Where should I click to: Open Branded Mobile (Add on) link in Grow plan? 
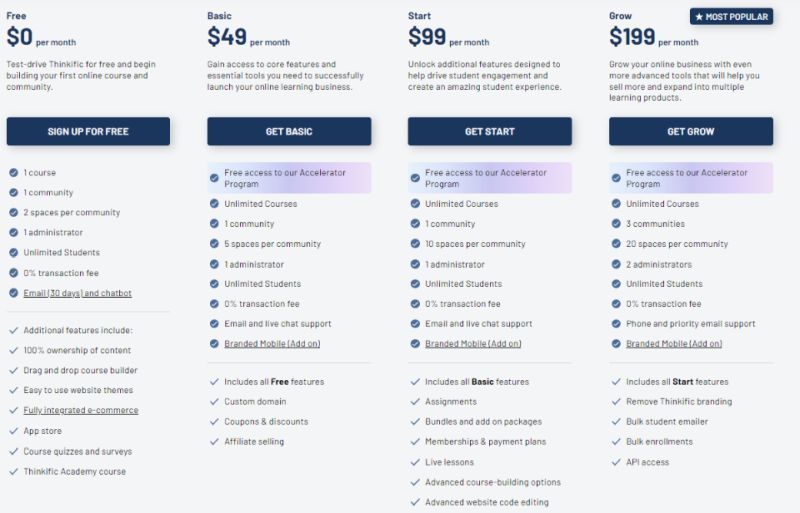tap(674, 344)
